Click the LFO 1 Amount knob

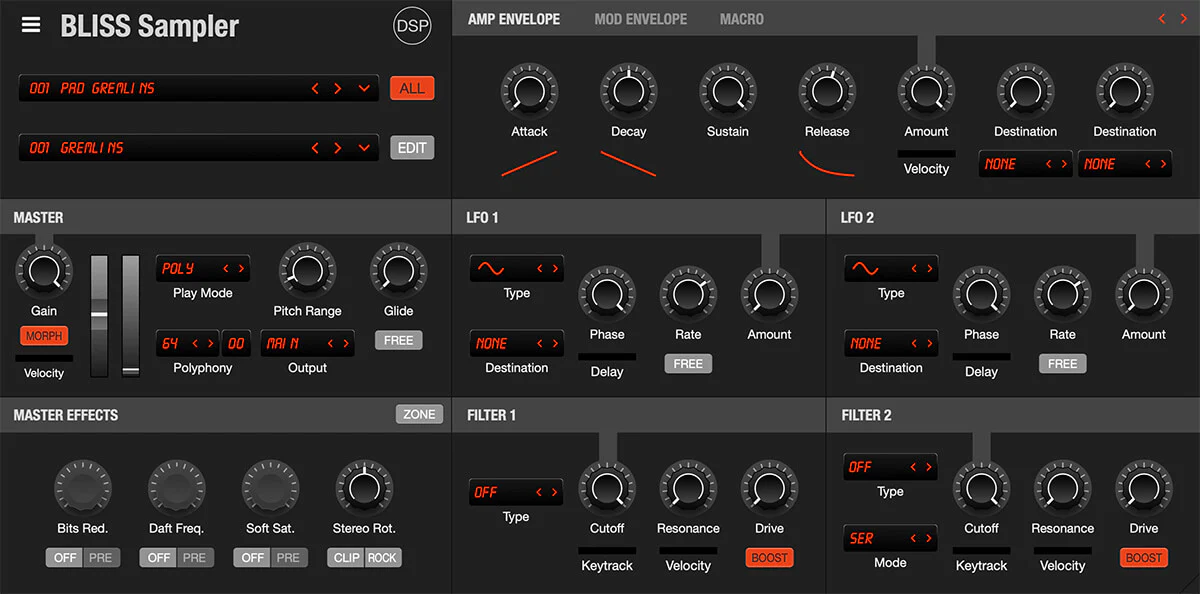click(x=769, y=294)
